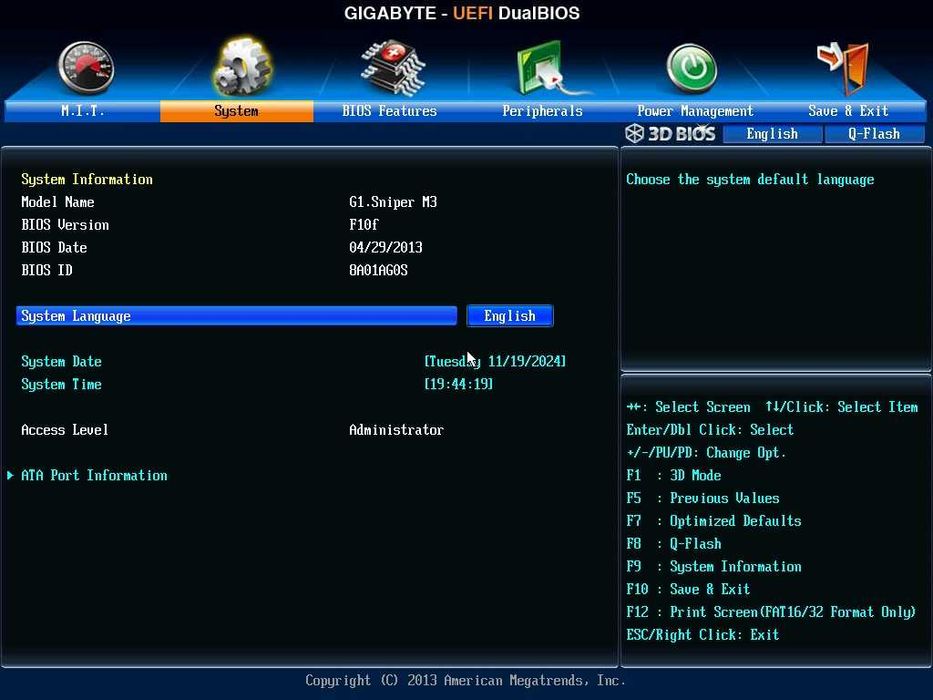This screenshot has width=933, height=700.
Task: Click the System Time value 19:44:19
Action: (458, 385)
